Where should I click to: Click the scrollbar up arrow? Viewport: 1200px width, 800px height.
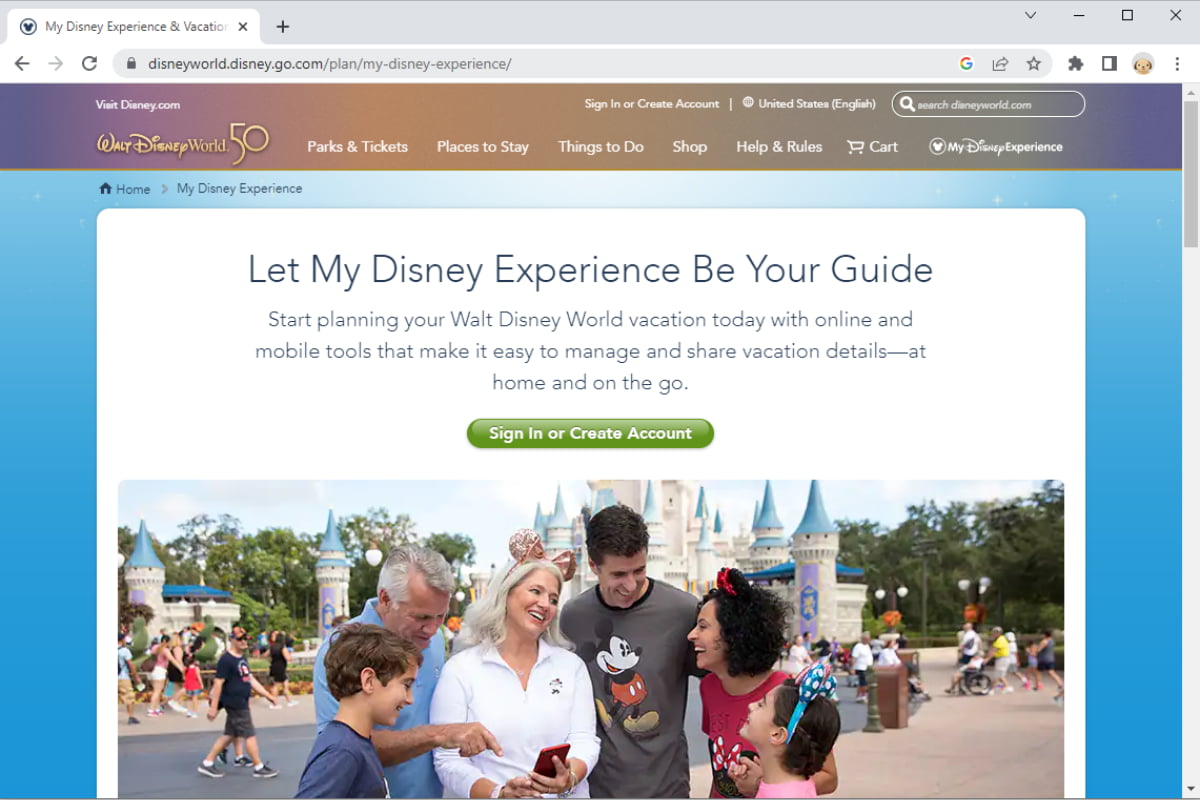click(1190, 92)
